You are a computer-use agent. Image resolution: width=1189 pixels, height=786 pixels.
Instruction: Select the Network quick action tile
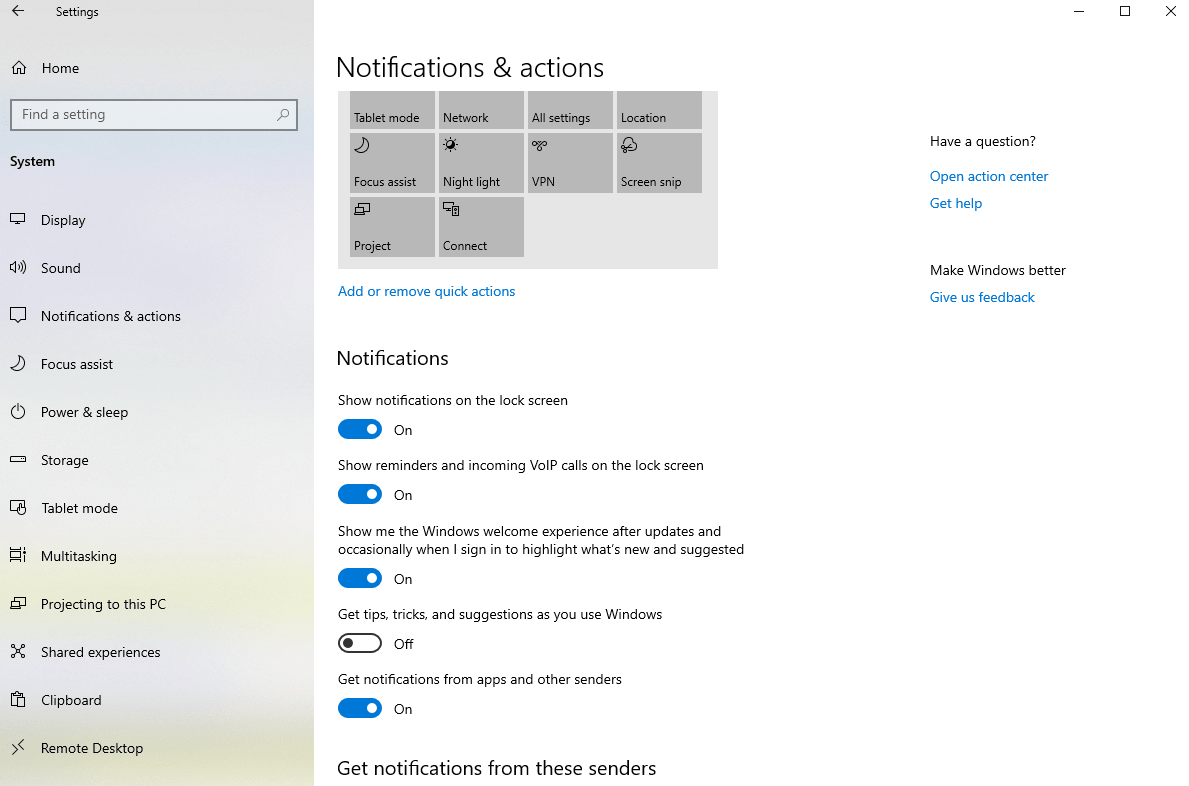[481, 110]
